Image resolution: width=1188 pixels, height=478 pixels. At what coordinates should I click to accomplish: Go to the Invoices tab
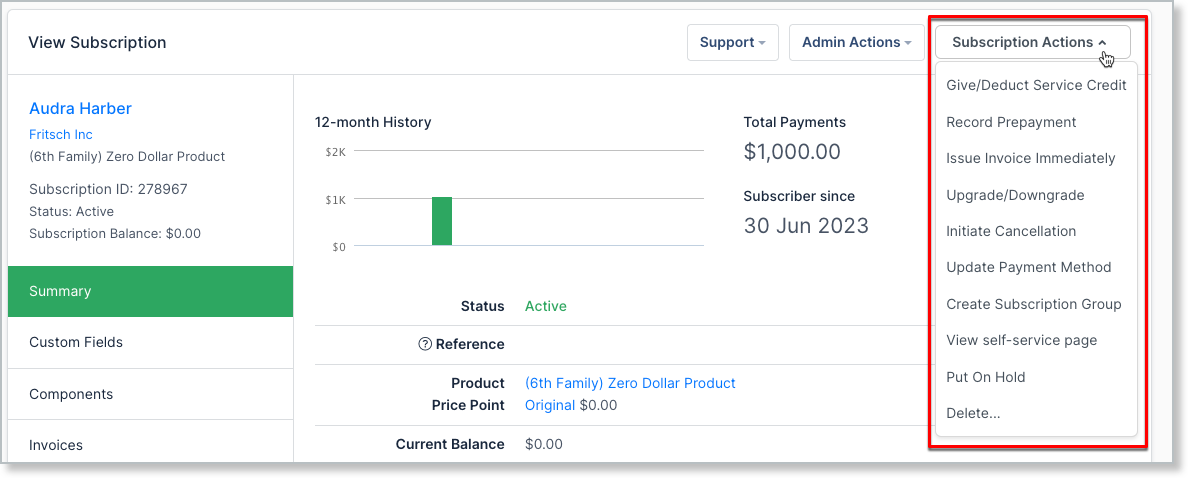click(56, 445)
